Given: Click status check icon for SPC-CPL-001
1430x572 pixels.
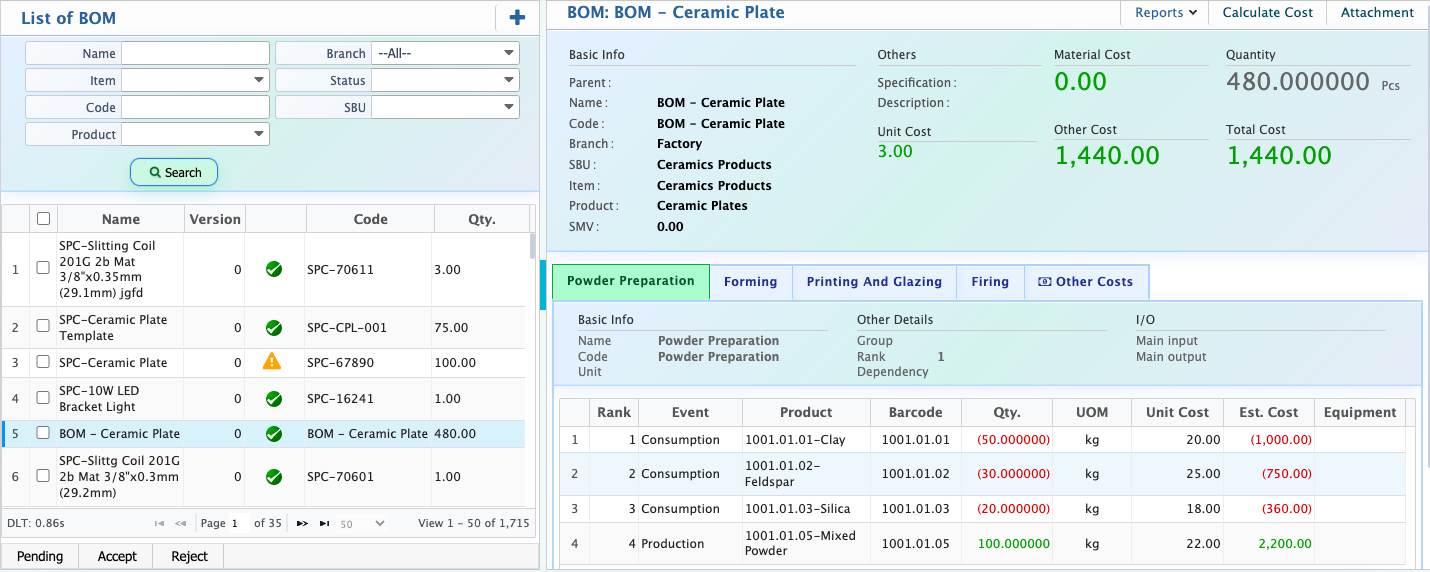Looking at the screenshot, I should click(x=274, y=328).
